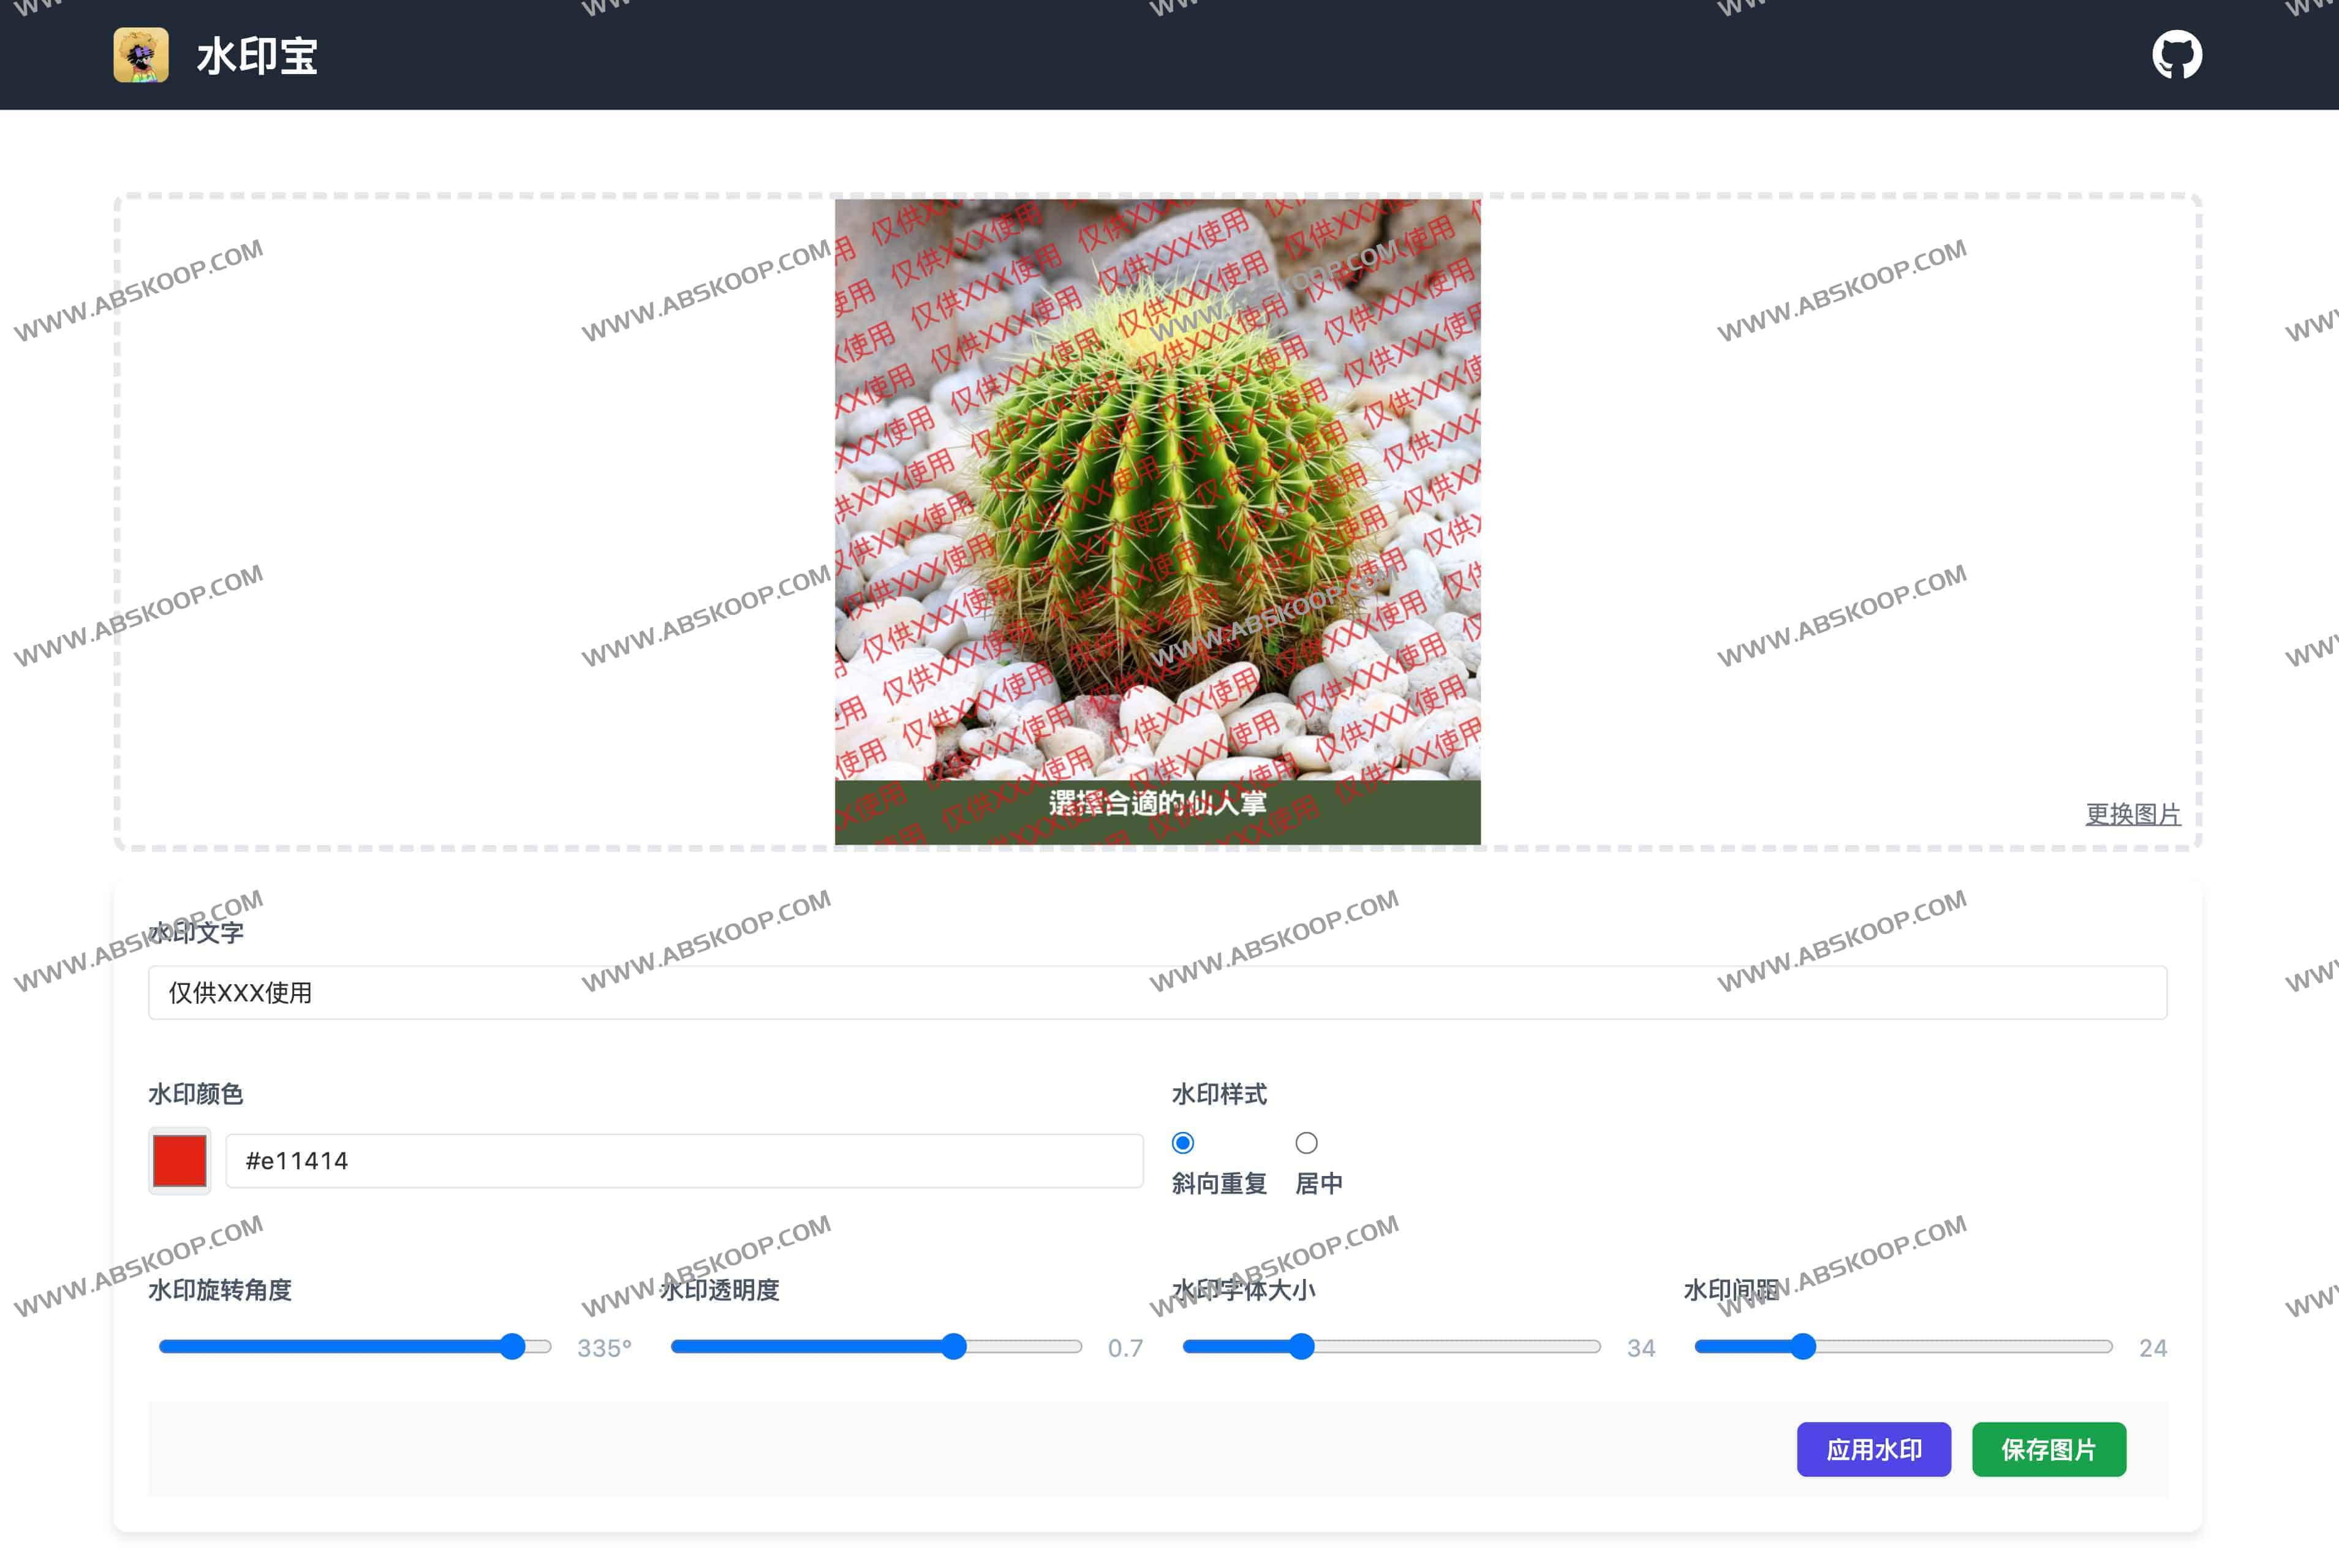
Task: Click the 水印宝 title text
Action: tap(257, 56)
